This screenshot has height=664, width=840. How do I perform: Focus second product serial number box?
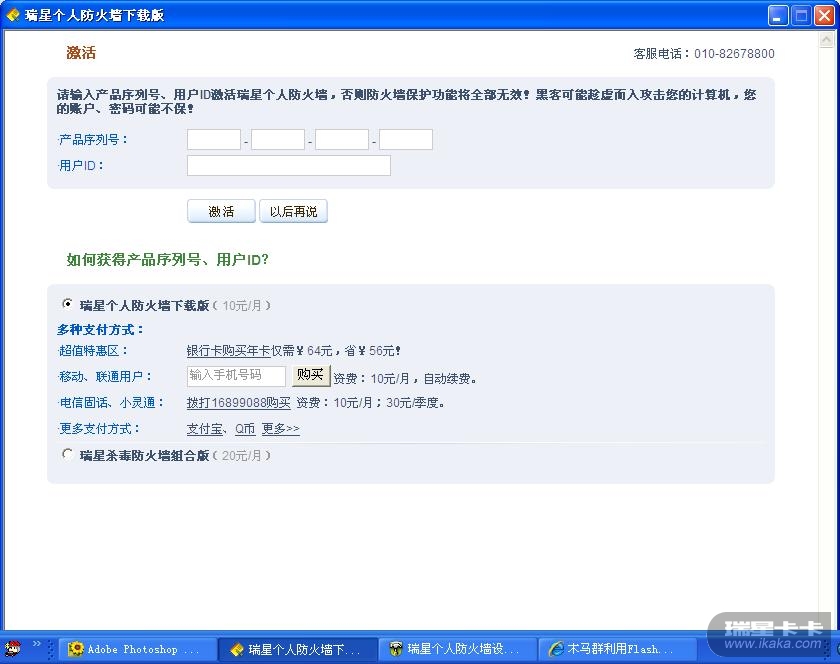click(278, 139)
